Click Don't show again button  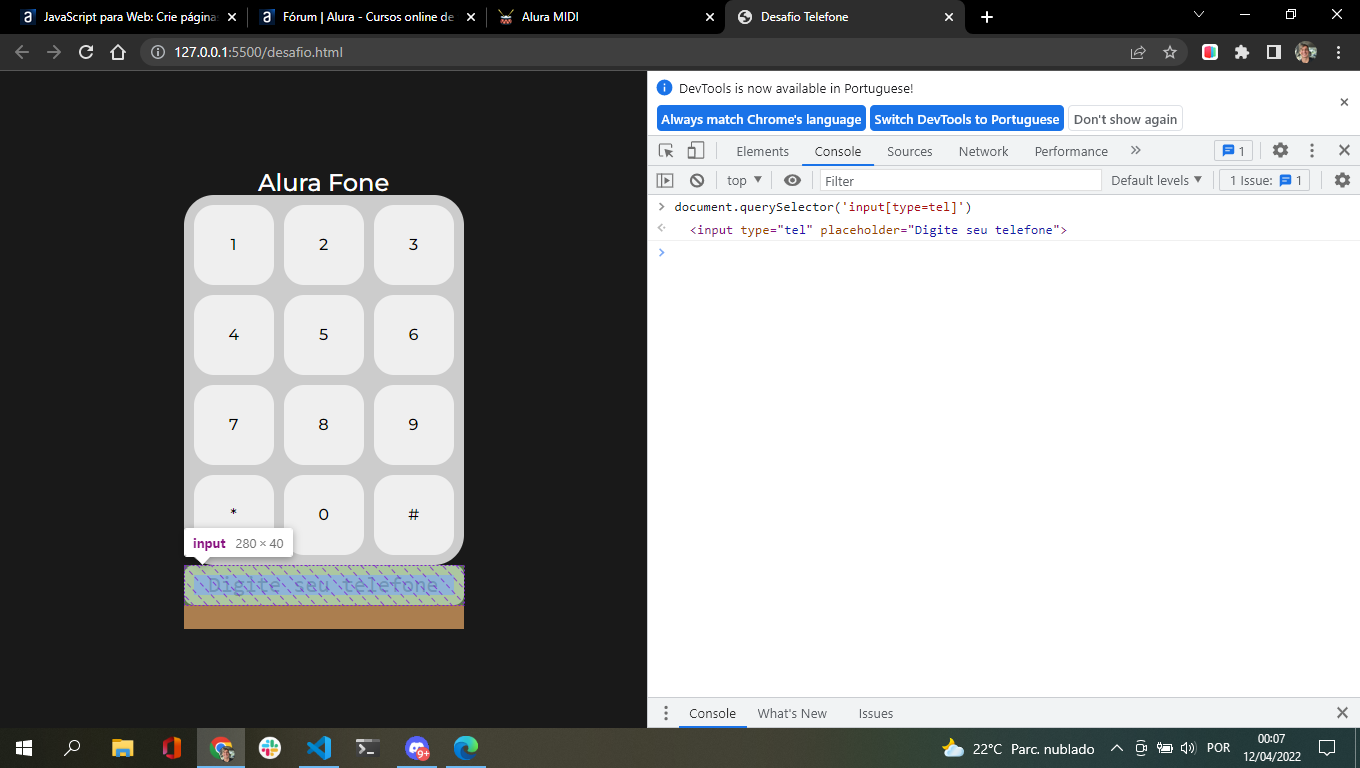(1126, 119)
